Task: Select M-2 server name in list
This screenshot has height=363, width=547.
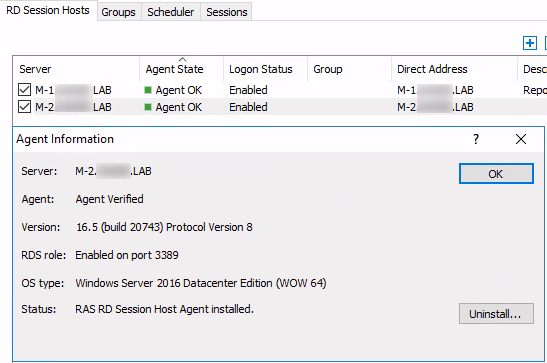Action: pos(73,107)
